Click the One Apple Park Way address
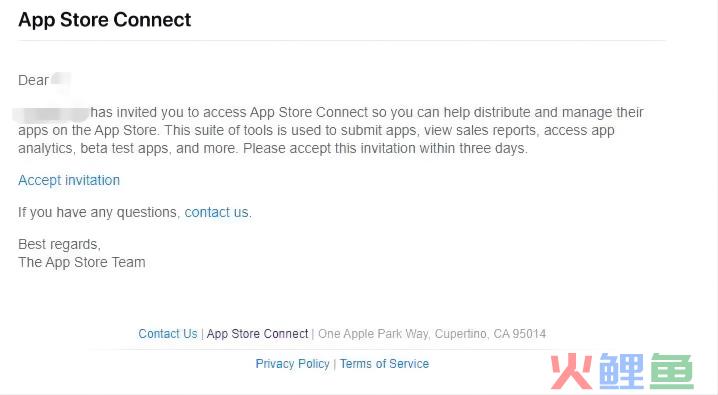This screenshot has height=395, width=718. (432, 334)
